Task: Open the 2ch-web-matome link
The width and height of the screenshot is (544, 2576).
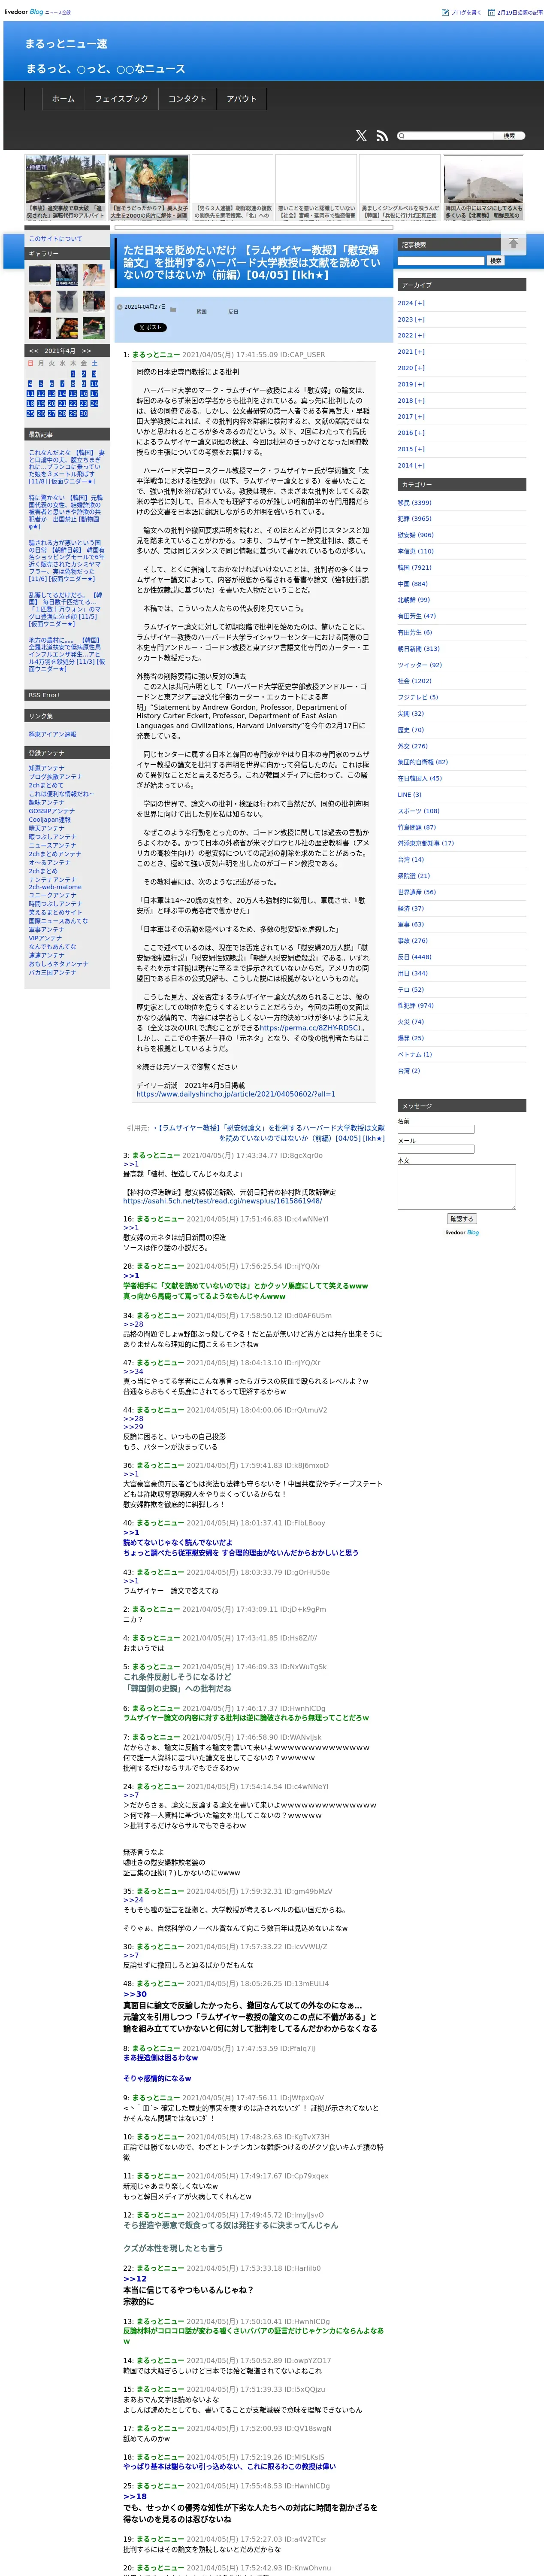Action: 55,887
